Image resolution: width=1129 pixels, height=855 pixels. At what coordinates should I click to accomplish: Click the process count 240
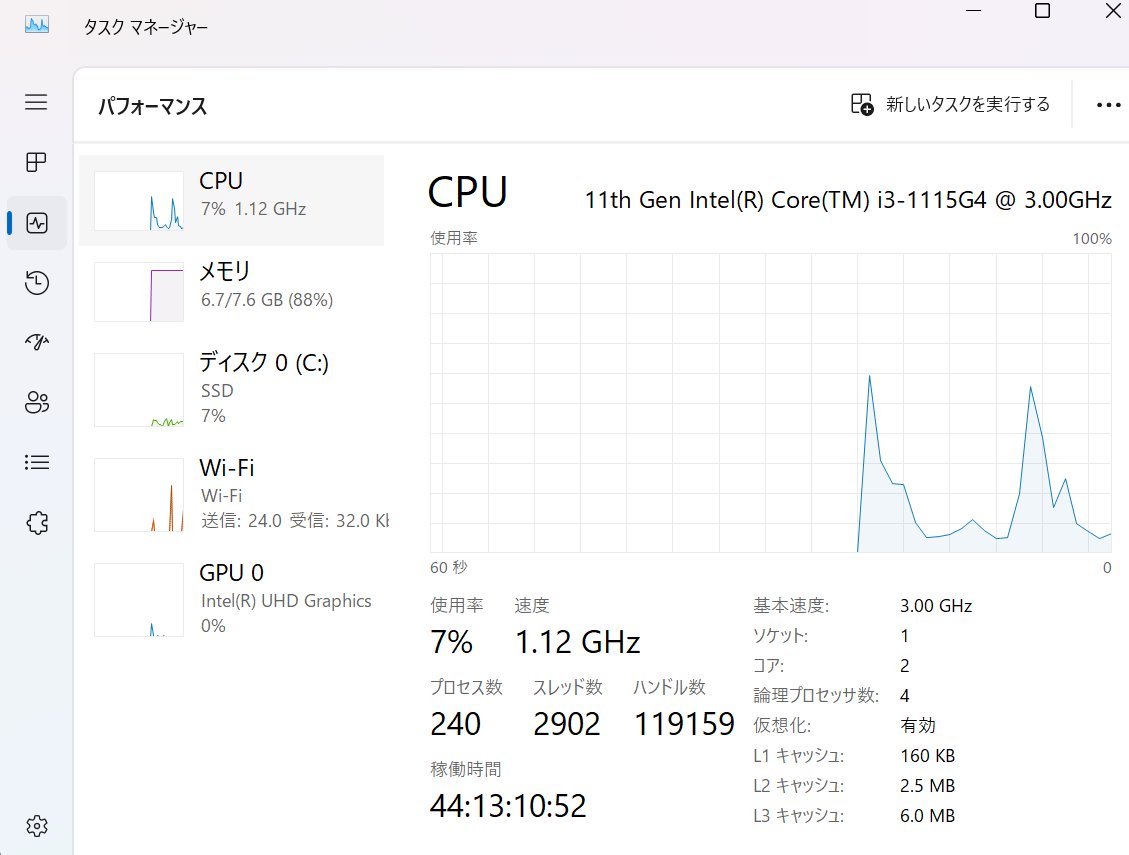[x=455, y=724]
